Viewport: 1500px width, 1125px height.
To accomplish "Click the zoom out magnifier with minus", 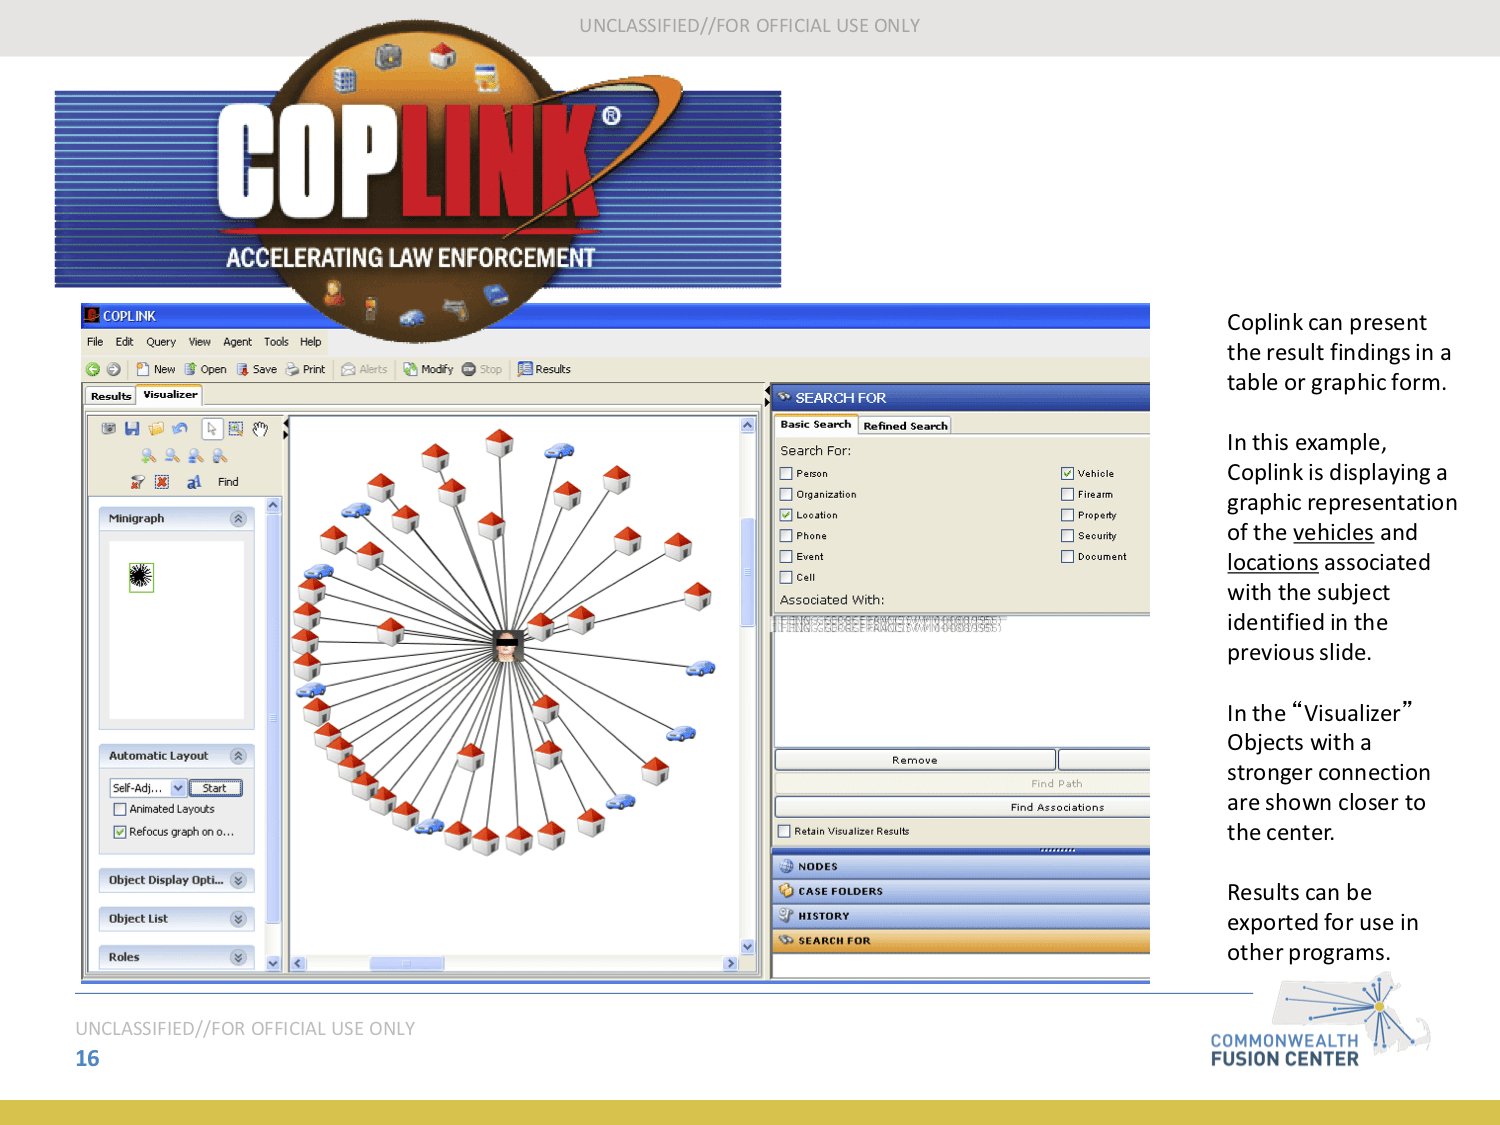I will [172, 456].
